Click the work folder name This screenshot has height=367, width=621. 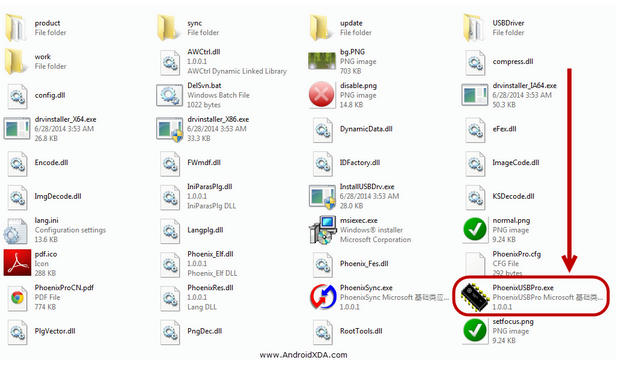tap(42, 57)
